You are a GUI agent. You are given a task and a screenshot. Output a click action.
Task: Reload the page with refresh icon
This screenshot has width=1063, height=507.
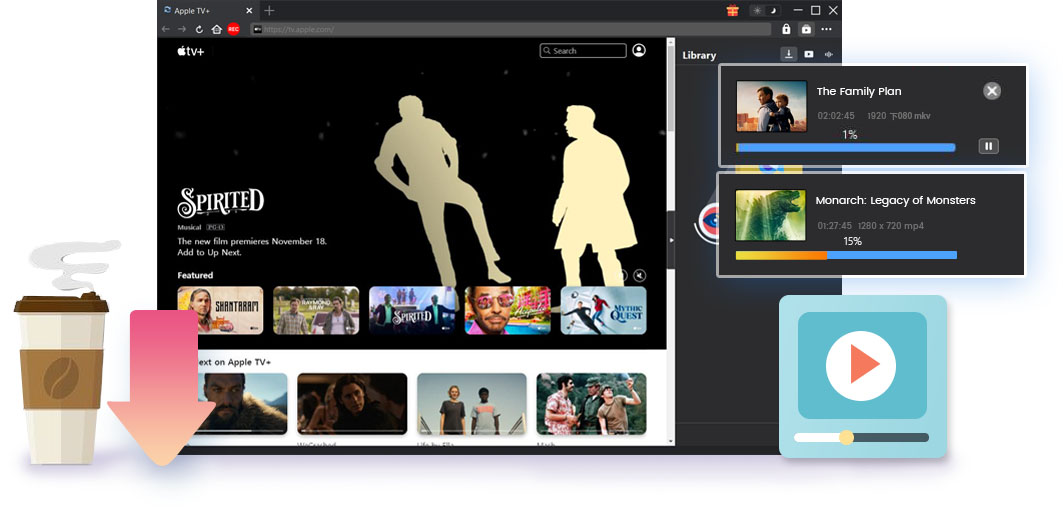click(x=199, y=29)
